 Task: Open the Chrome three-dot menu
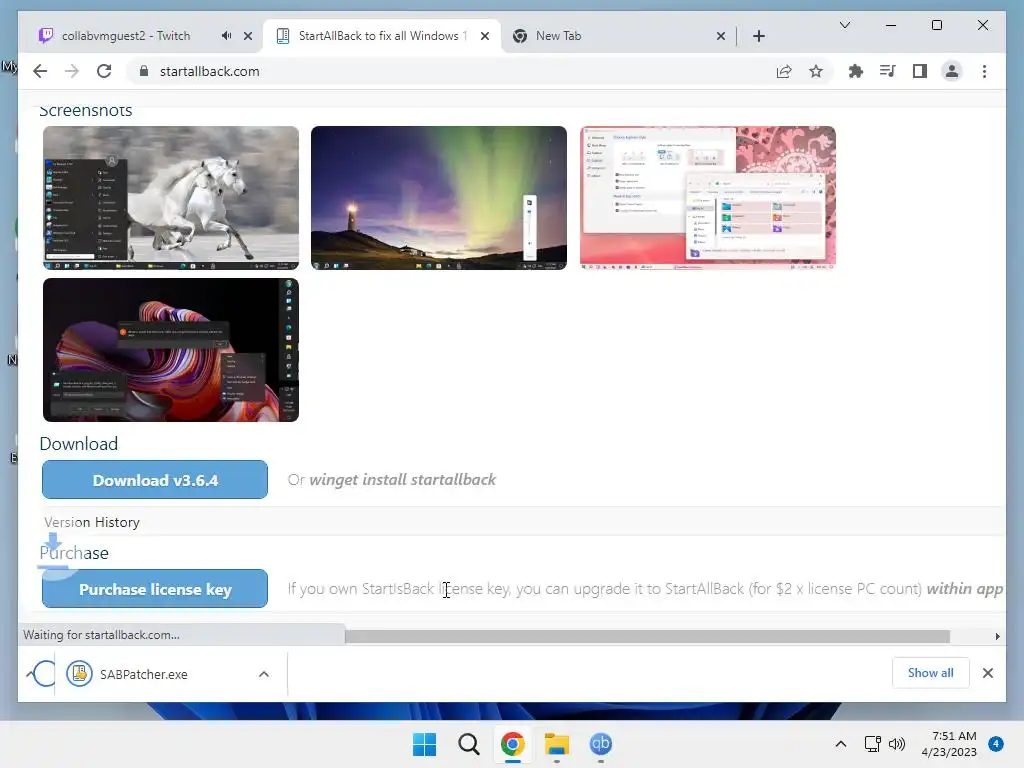coord(984,71)
